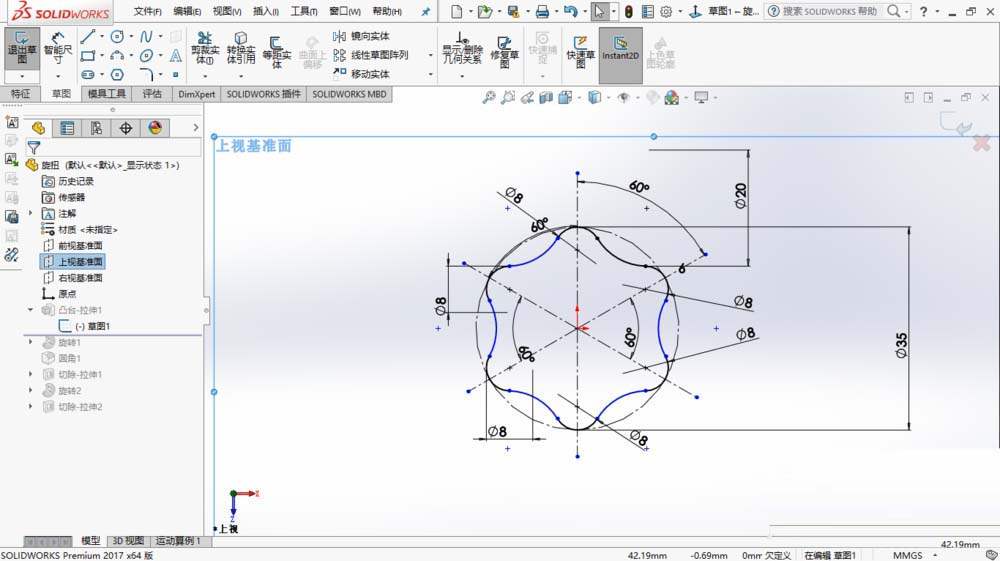
Task: Select the Line sketch tool
Action: [87, 36]
